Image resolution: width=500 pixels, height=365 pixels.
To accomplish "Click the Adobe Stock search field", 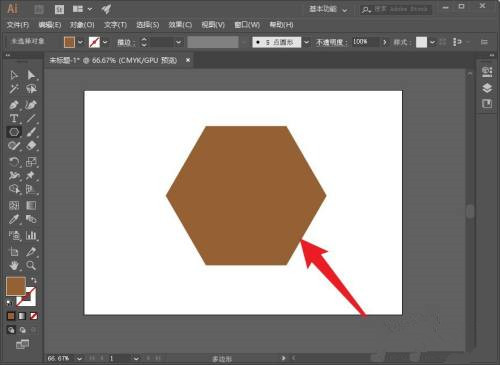I will tap(396, 9).
